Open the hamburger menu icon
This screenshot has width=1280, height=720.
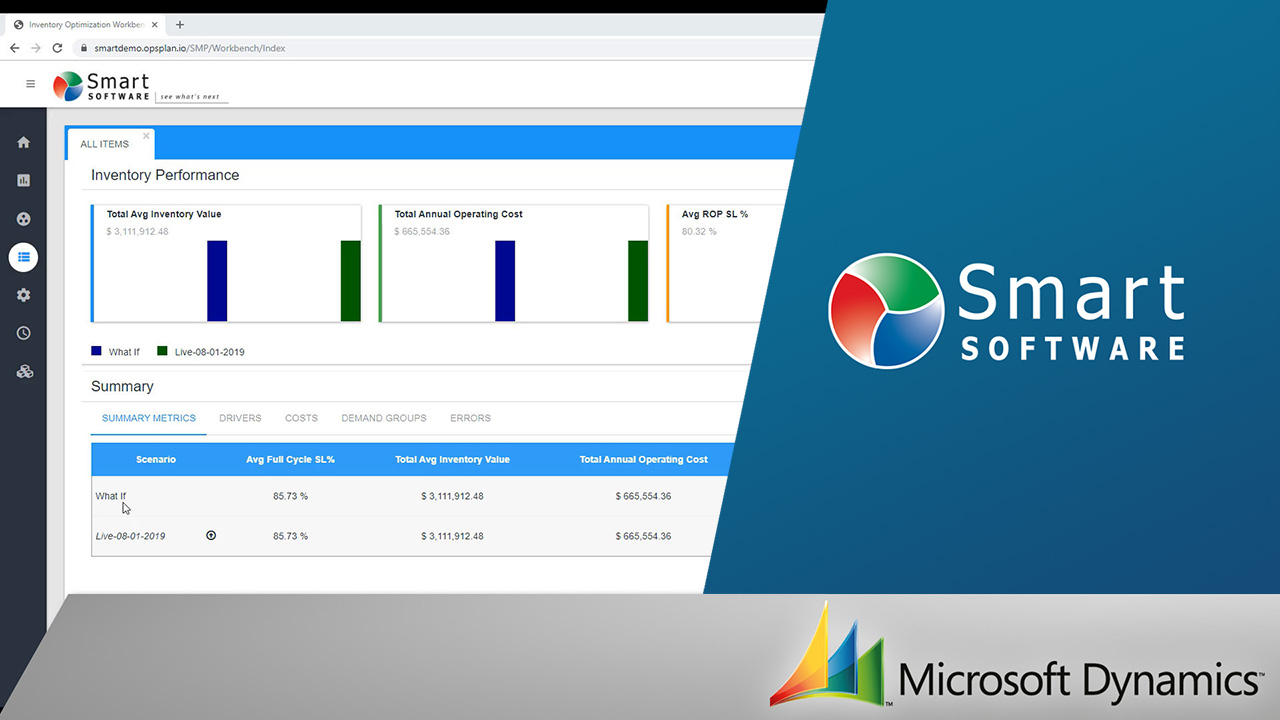pyautogui.click(x=30, y=84)
